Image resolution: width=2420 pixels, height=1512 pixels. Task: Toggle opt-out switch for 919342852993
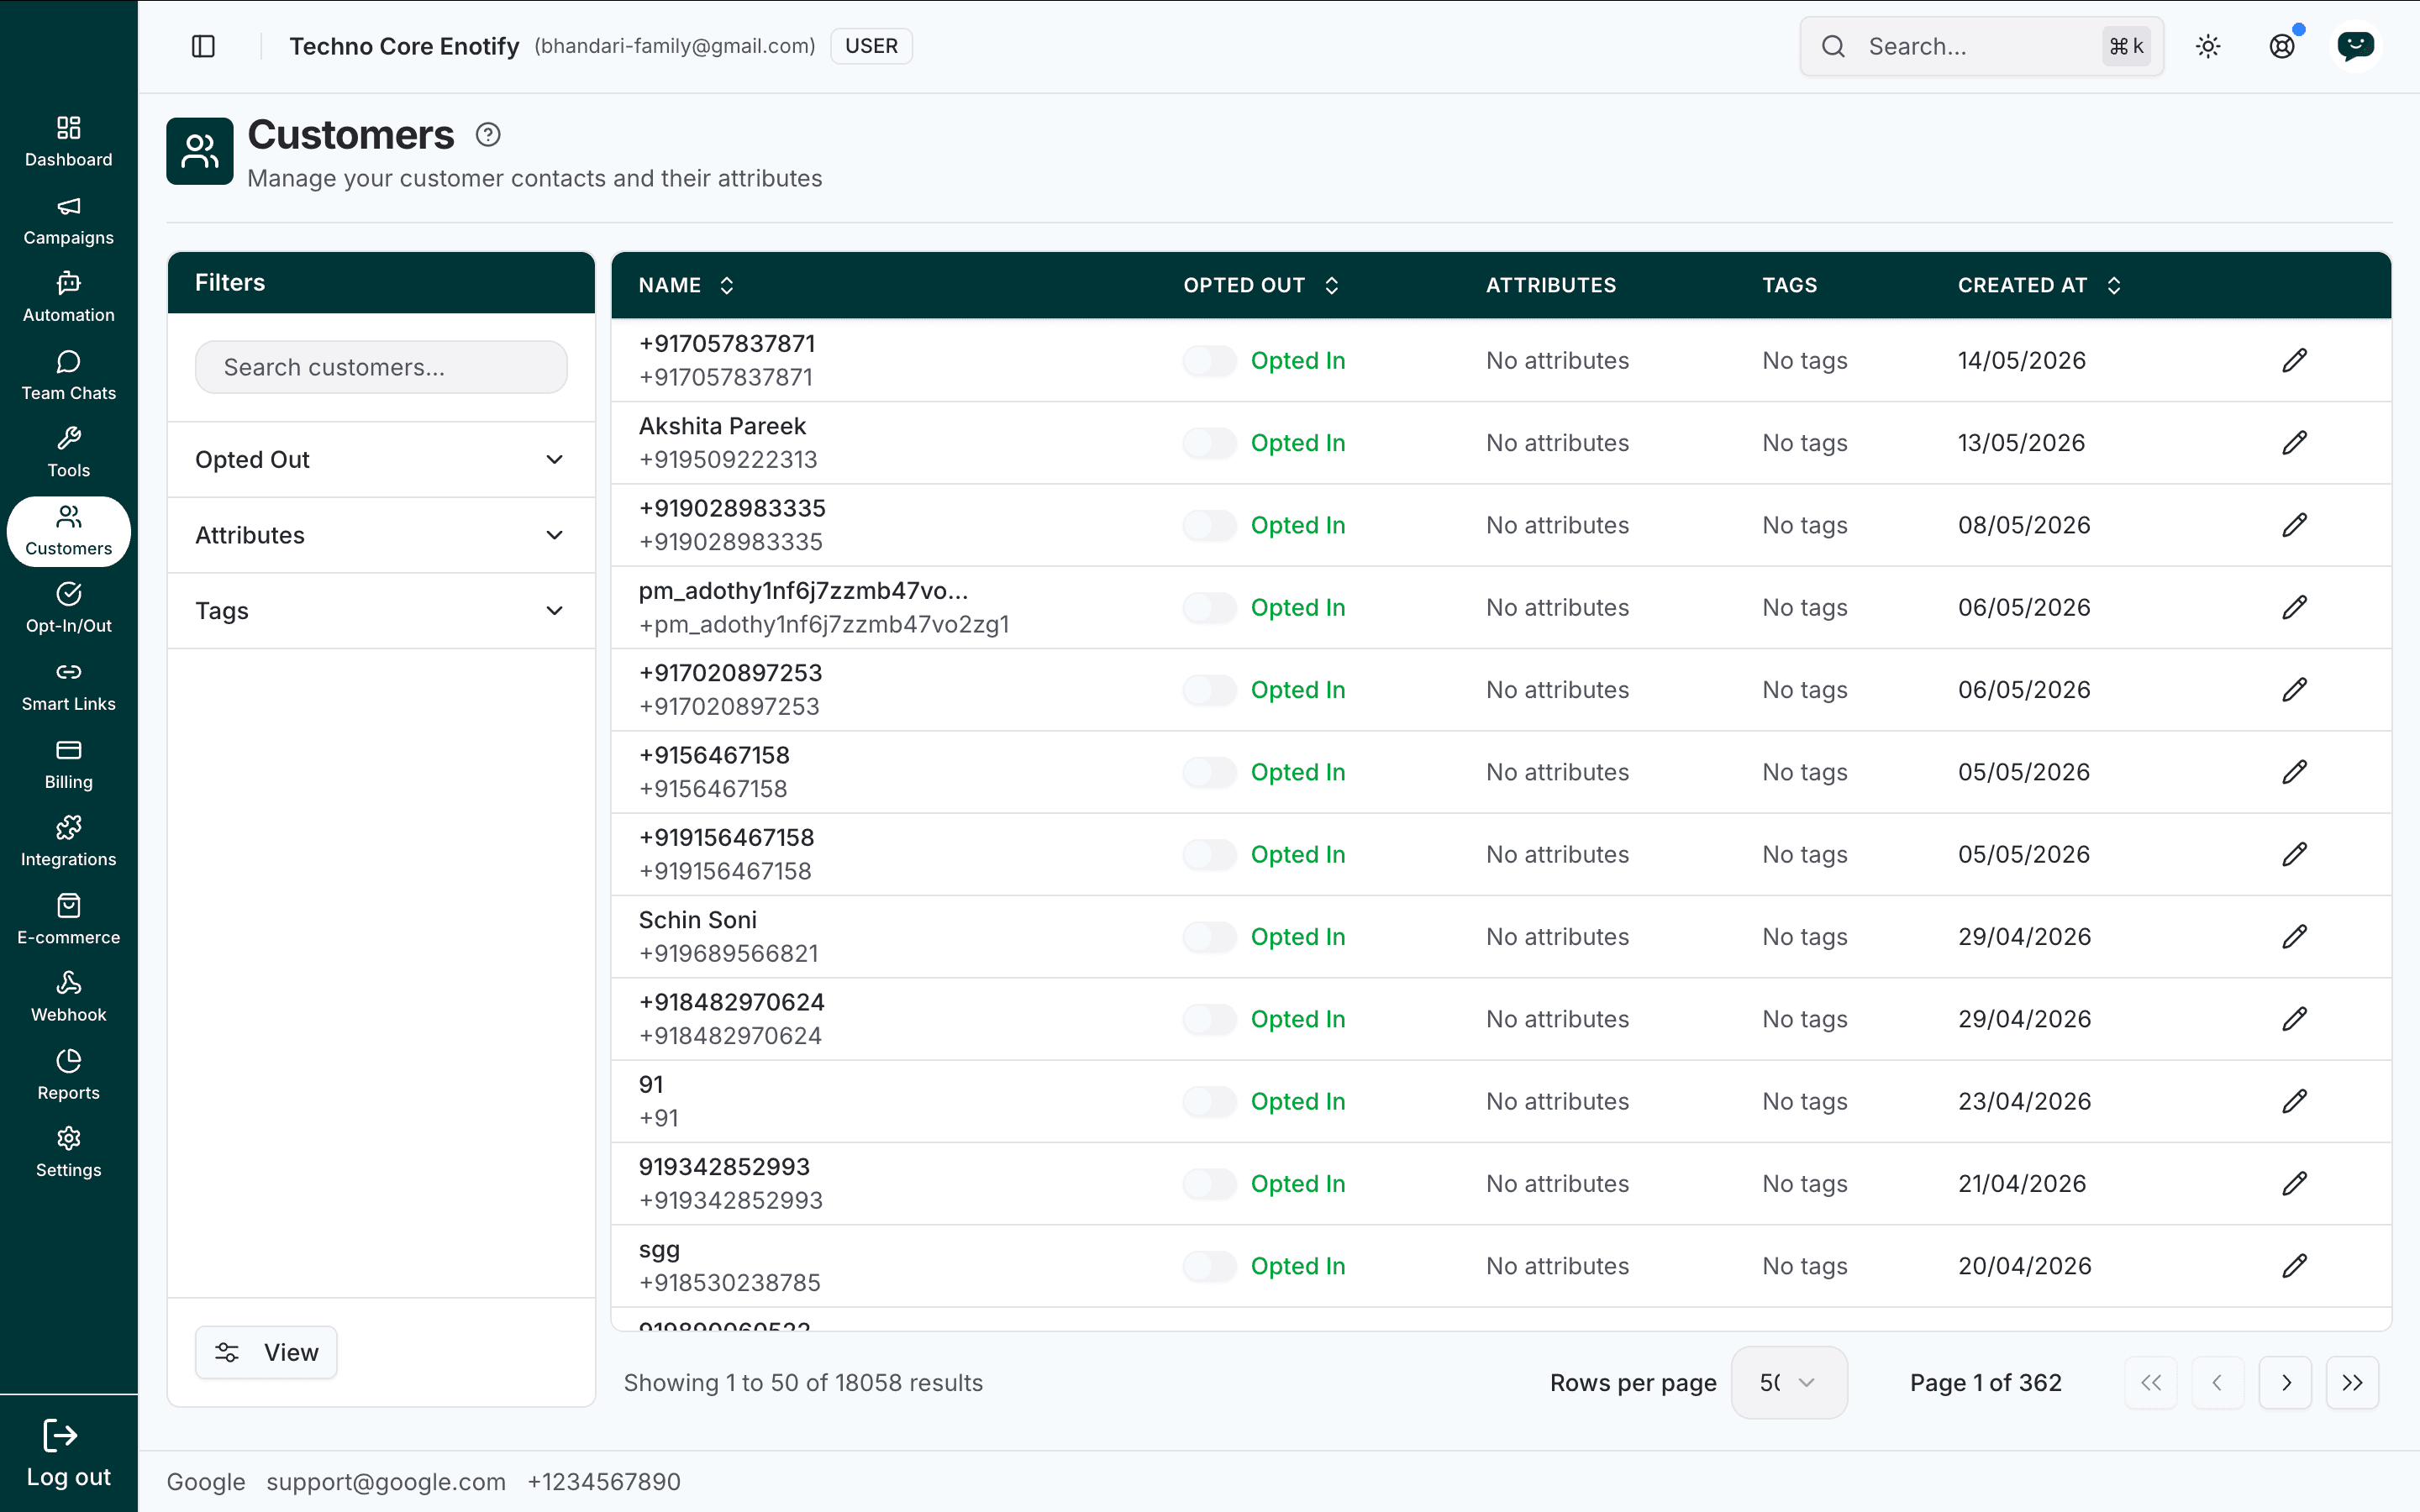point(1210,1183)
